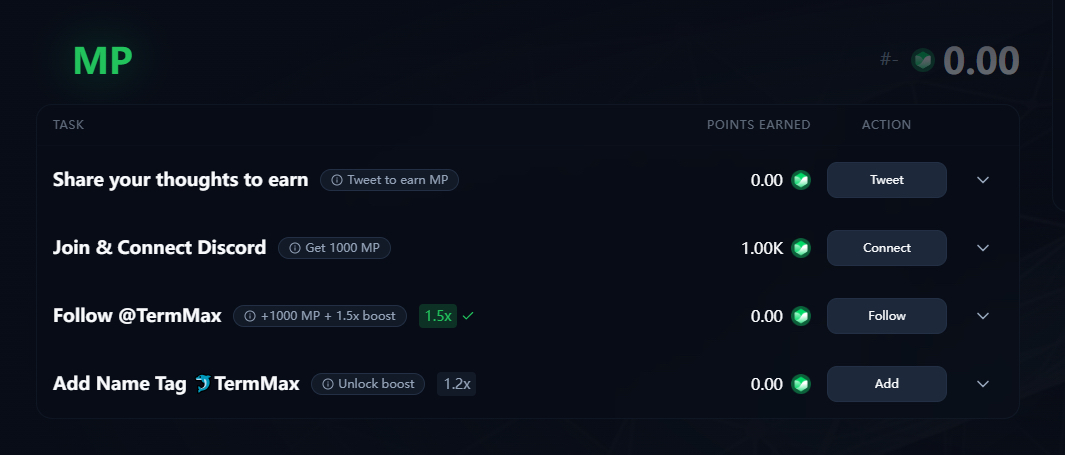1065x455 pixels.
Task: Expand the 'Join & Connect Discord' task details
Action: [983, 248]
